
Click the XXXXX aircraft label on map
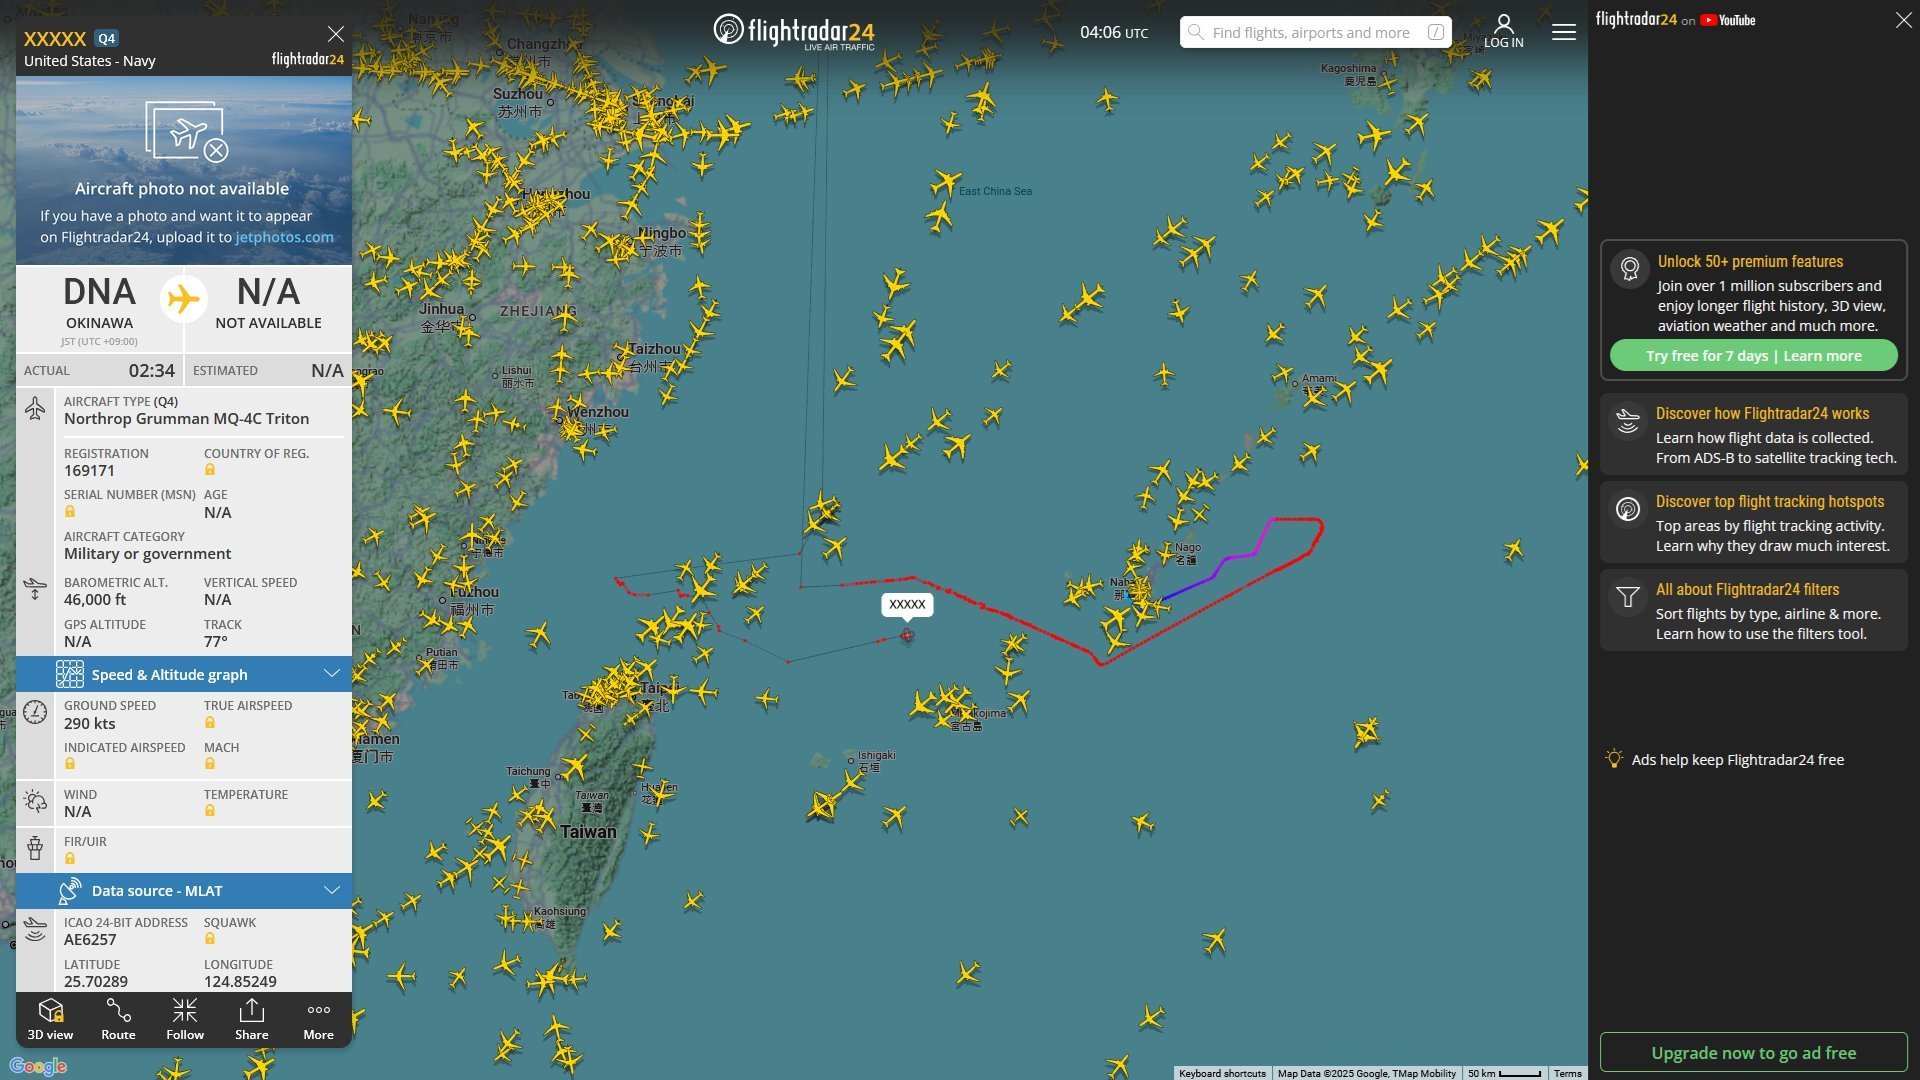[907, 604]
